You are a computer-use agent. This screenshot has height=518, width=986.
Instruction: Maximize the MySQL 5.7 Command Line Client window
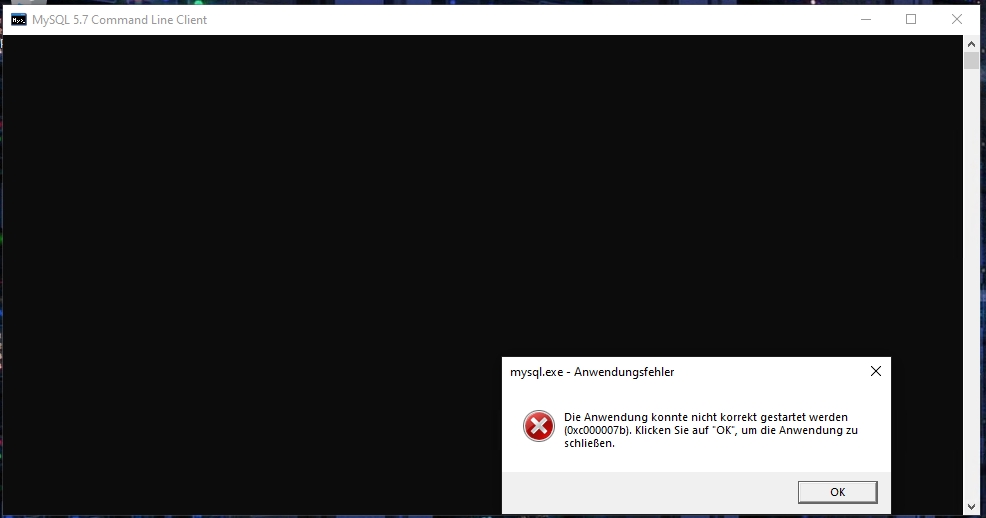[x=911, y=19]
